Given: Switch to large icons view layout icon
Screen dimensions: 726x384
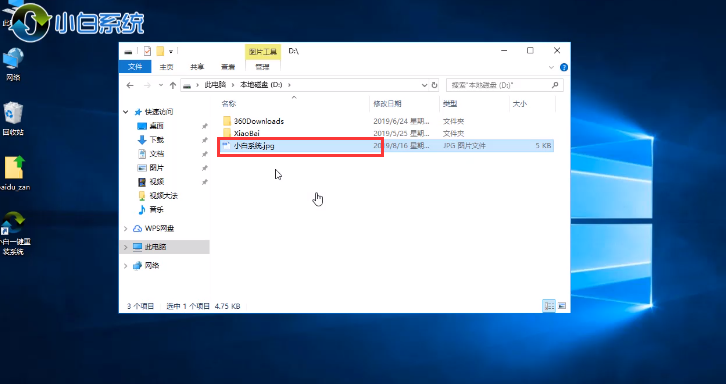Looking at the screenshot, I should tap(562, 306).
